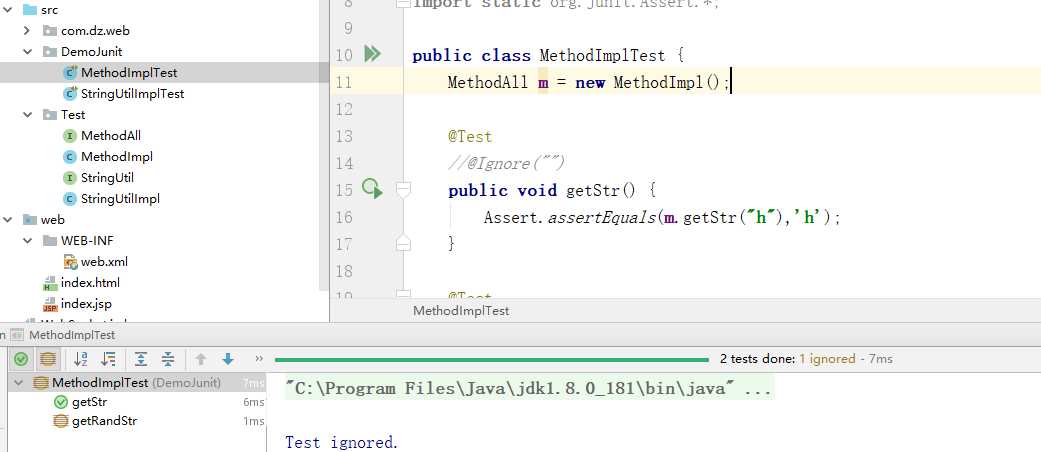The image size is (1041, 452).
Task: Toggle the Show Ignored tests filter
Action: 48,360
